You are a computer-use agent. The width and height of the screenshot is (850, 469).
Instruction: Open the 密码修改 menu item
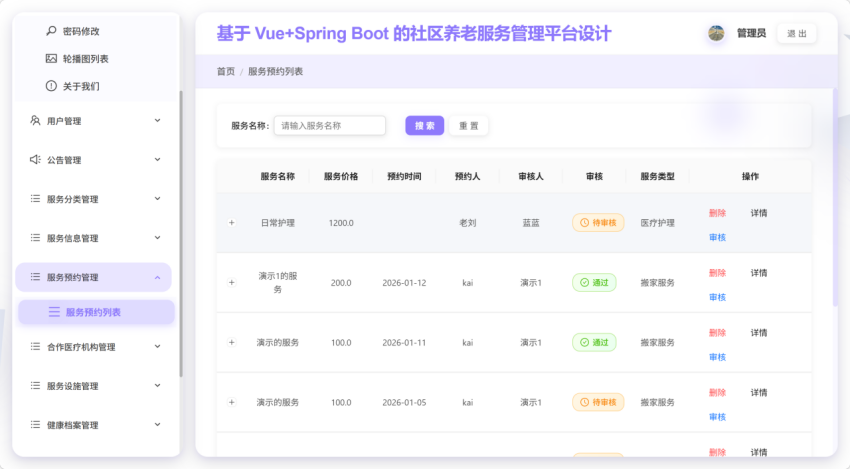click(81, 31)
